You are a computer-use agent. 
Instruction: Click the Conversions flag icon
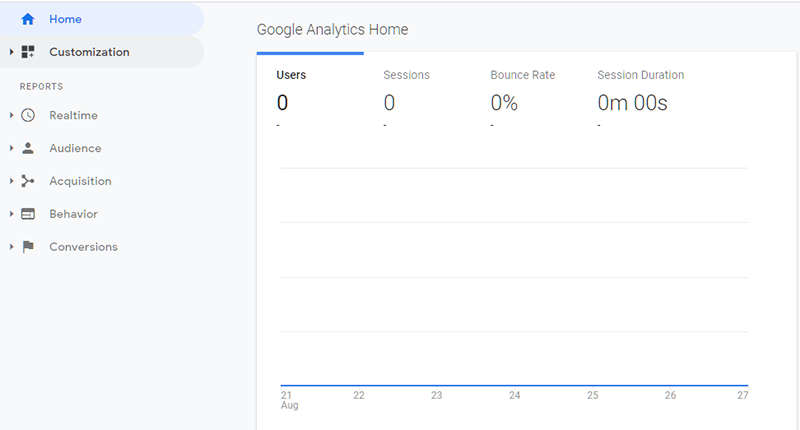28,247
